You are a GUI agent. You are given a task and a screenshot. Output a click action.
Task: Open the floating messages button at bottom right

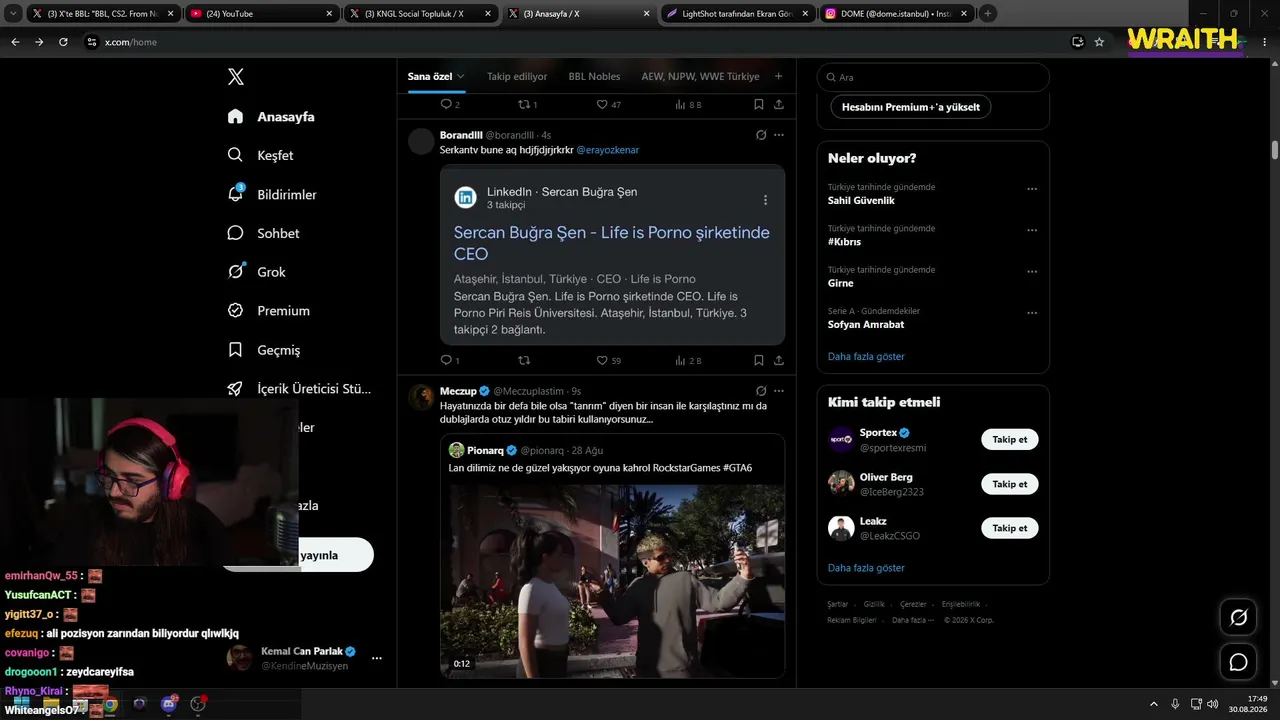tap(1238, 662)
